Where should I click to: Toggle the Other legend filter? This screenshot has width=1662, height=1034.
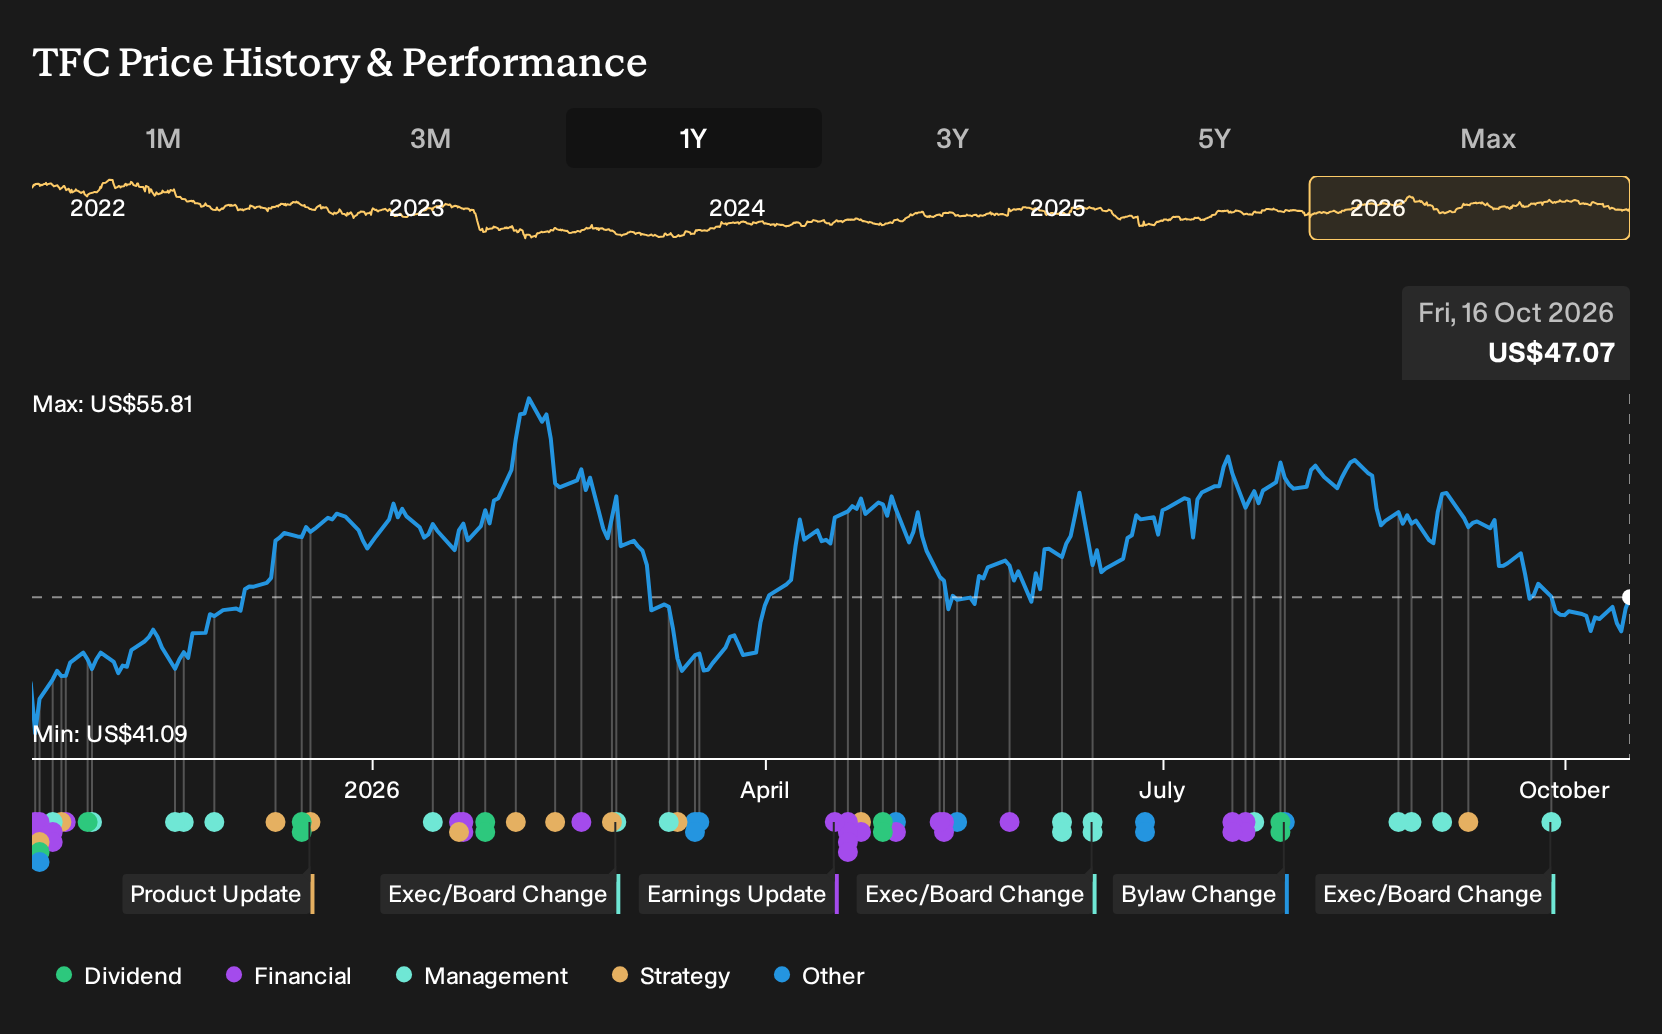pos(819,976)
